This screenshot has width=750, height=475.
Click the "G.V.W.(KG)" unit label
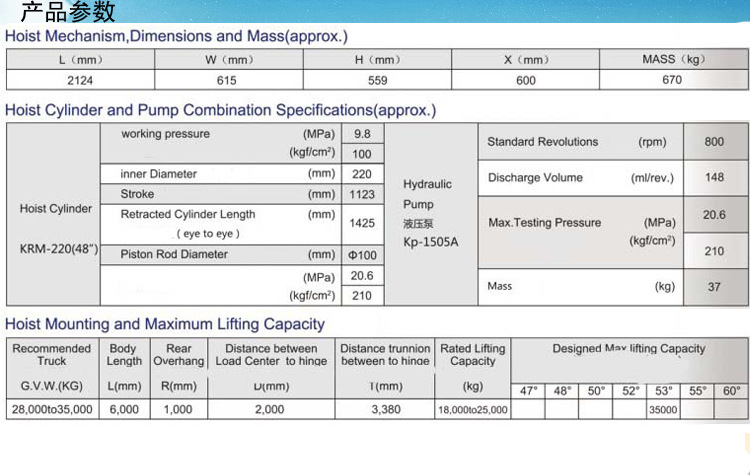click(x=52, y=386)
